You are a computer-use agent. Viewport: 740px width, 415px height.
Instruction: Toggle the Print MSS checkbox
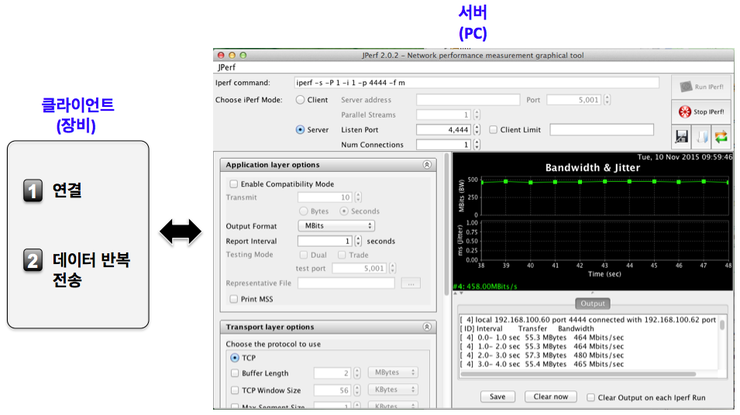tap(233, 298)
